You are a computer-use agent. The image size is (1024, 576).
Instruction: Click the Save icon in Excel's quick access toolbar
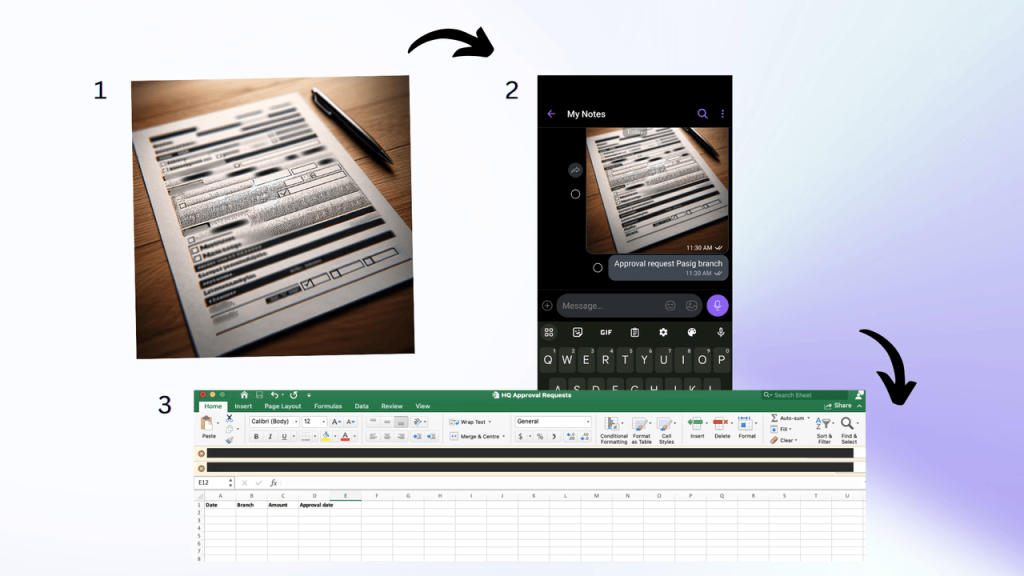point(259,395)
